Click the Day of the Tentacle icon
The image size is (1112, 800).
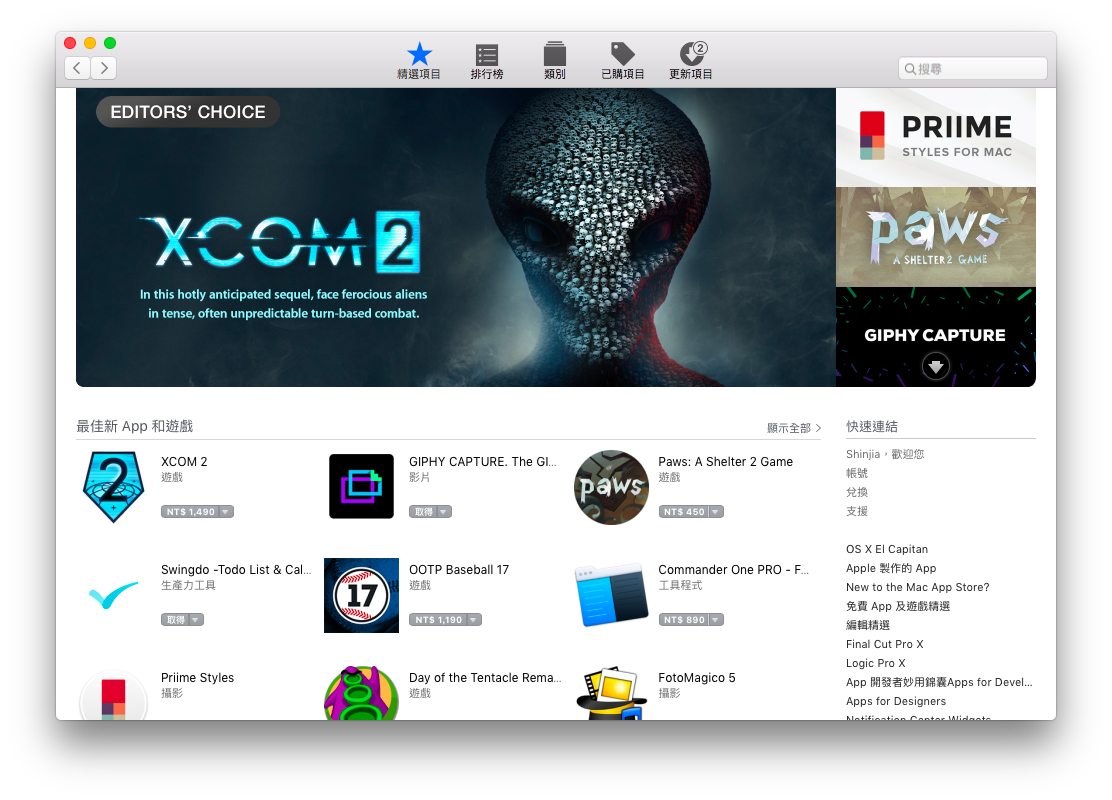click(x=361, y=693)
